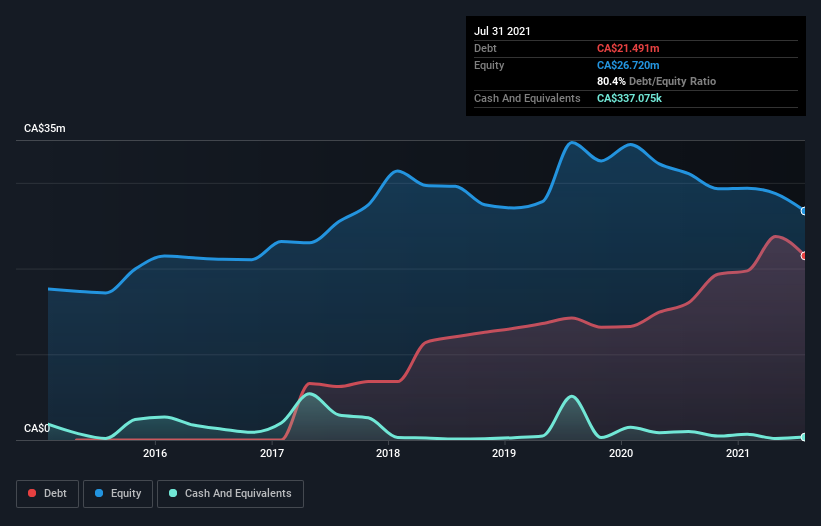Click the Equity label in tooltip

489,65
